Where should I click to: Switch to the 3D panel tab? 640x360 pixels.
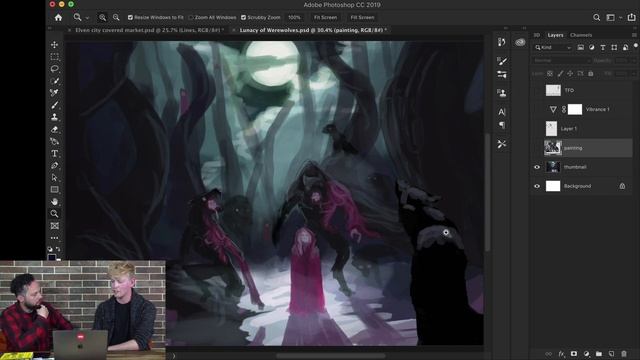(x=537, y=35)
